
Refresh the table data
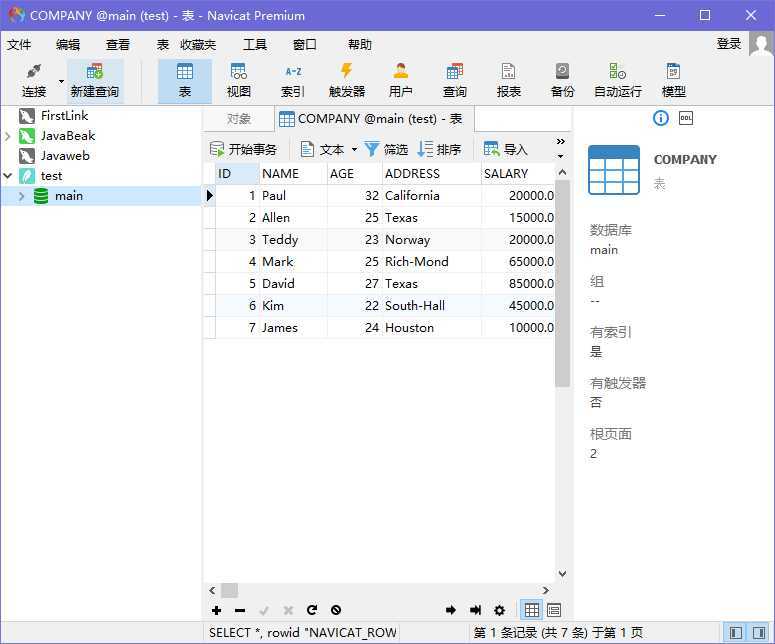pyautogui.click(x=312, y=610)
